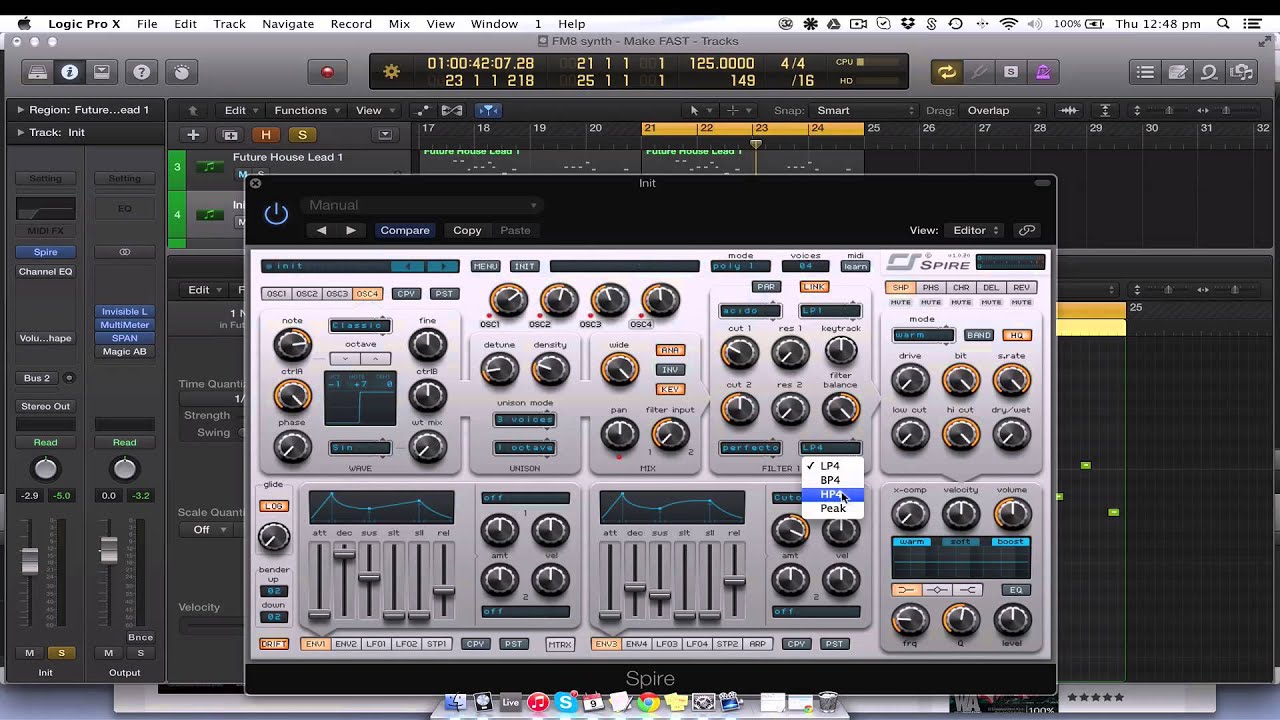Toggle the Solo S button in control bar
The height and width of the screenshot is (720, 1280).
[1011, 72]
